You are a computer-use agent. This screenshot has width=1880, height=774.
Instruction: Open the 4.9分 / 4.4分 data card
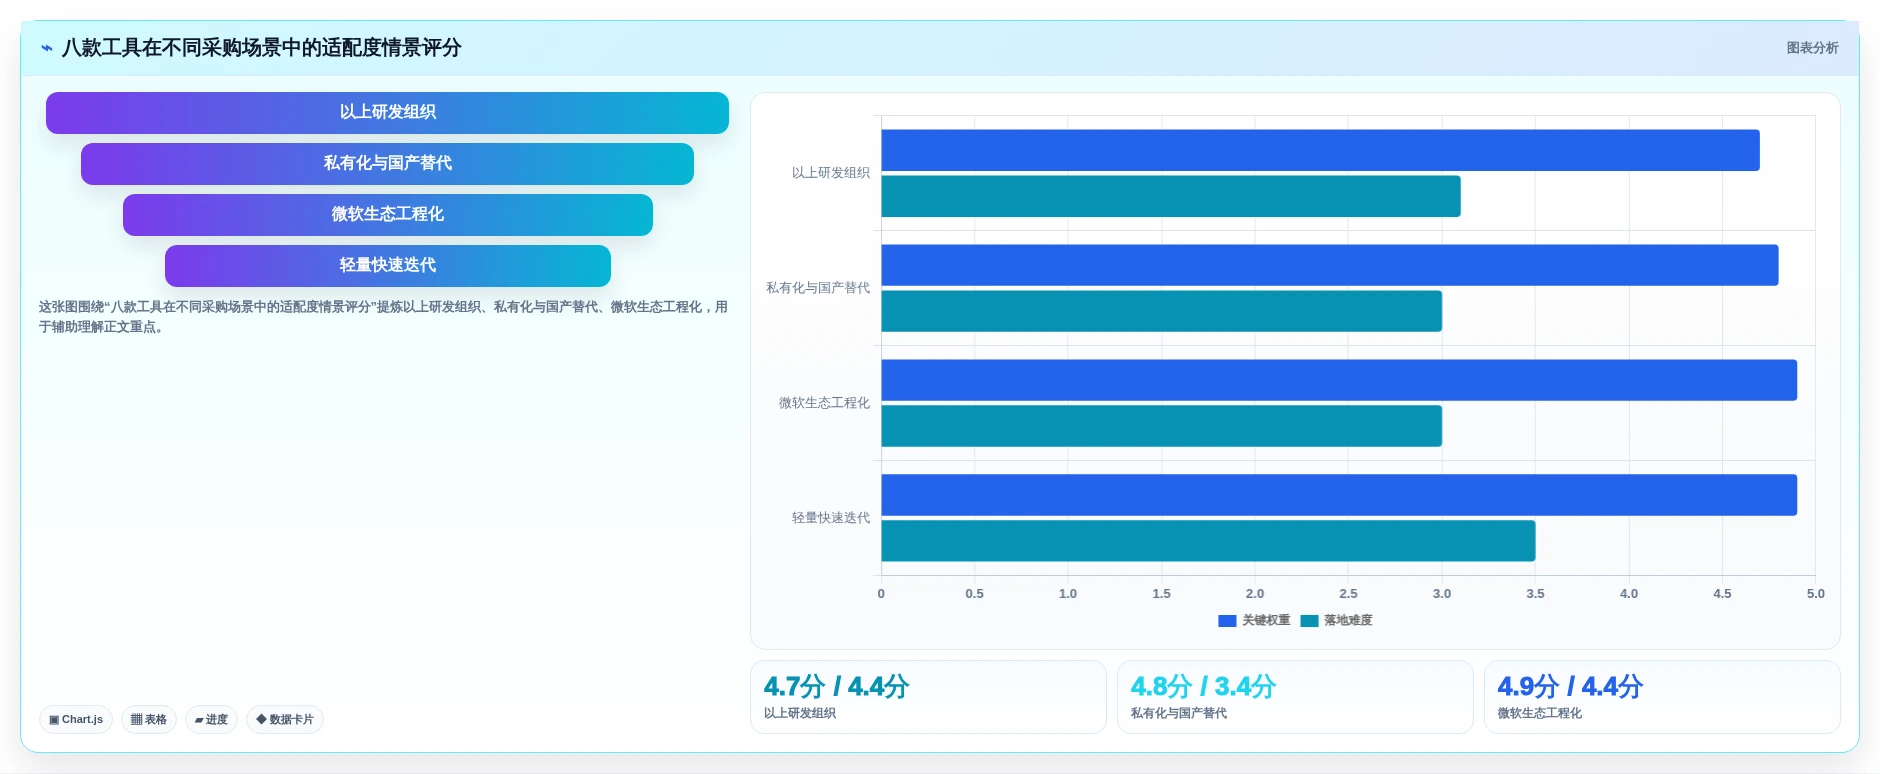click(1662, 697)
